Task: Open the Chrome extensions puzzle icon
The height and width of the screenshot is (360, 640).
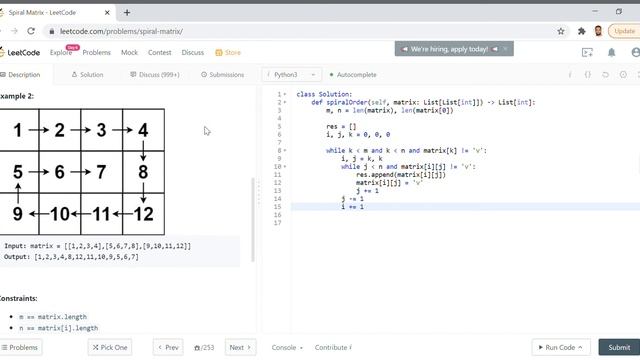Action: 582,31
